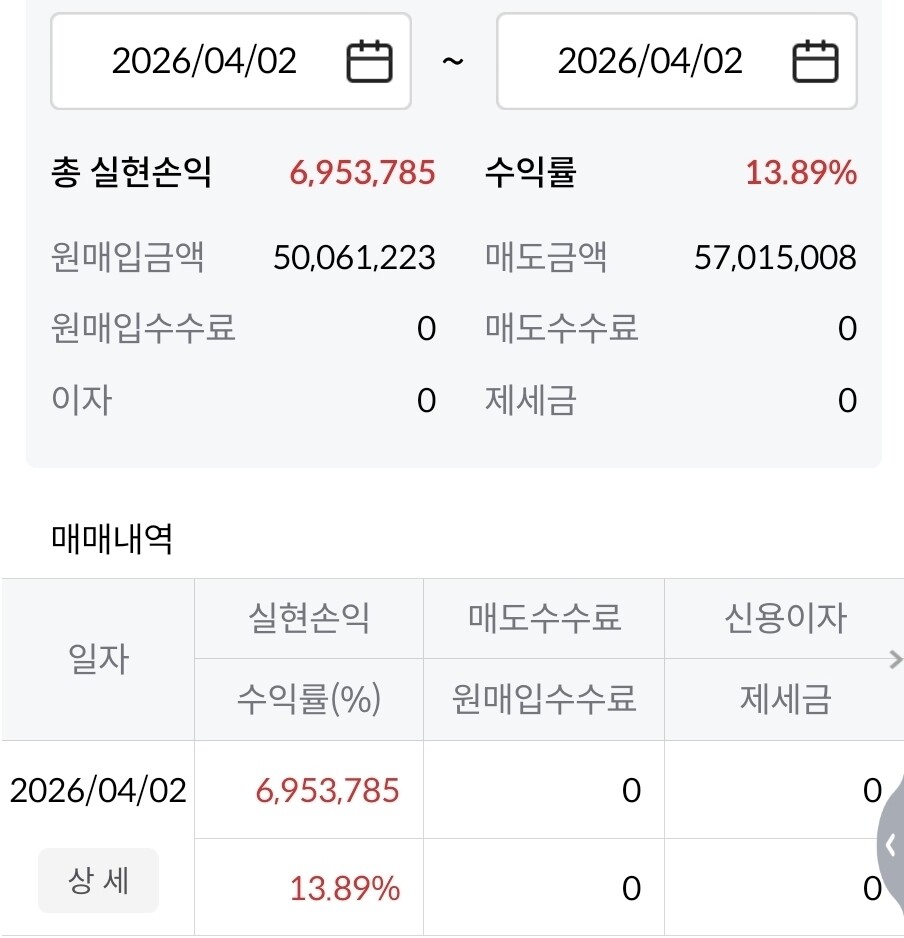The width and height of the screenshot is (904, 938).
Task: Tap the 매매내역 section heading
Action: point(112,540)
